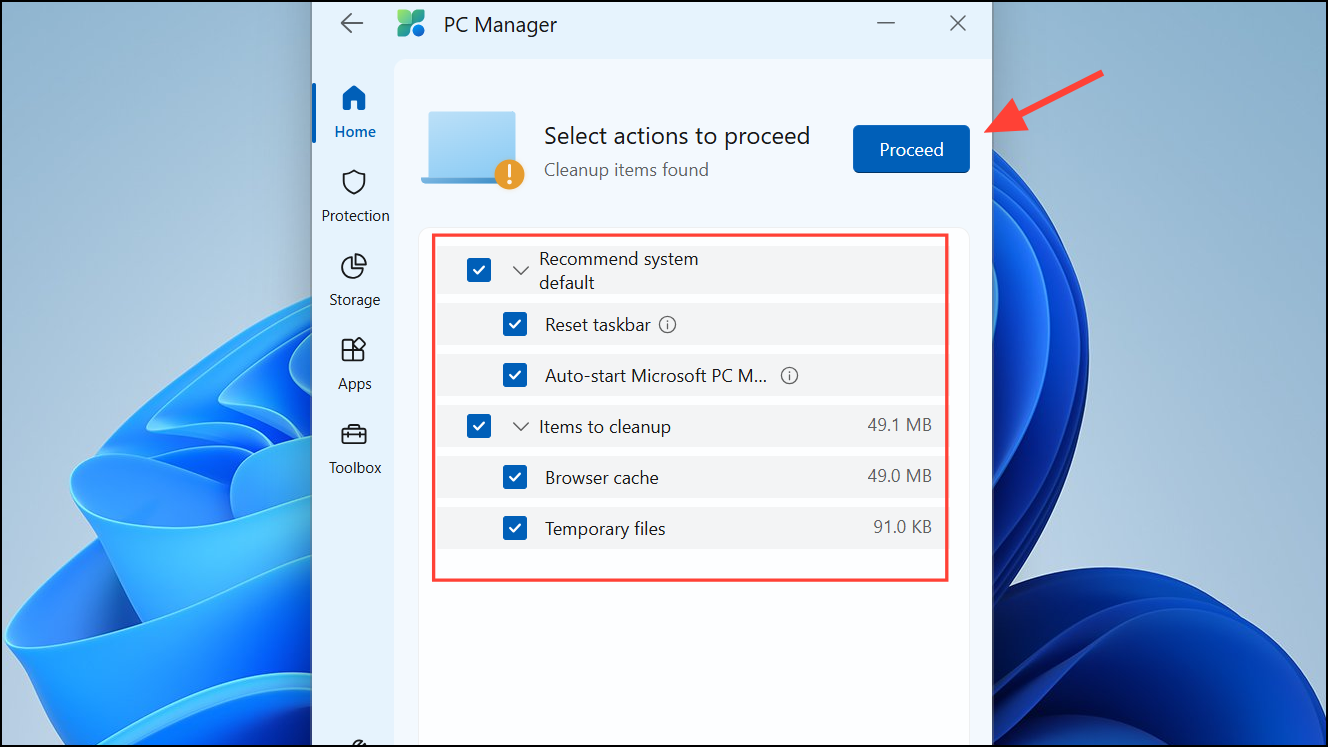Close the PC Manager window
This screenshot has height=747, width=1328.
click(958, 23)
